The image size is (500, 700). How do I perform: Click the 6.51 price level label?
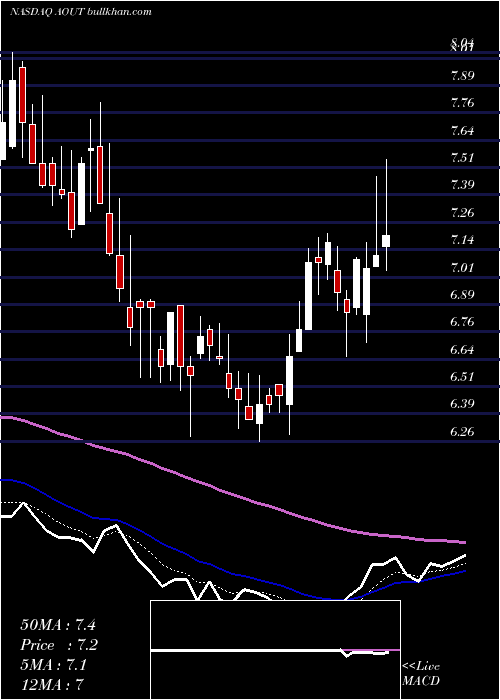[462, 377]
